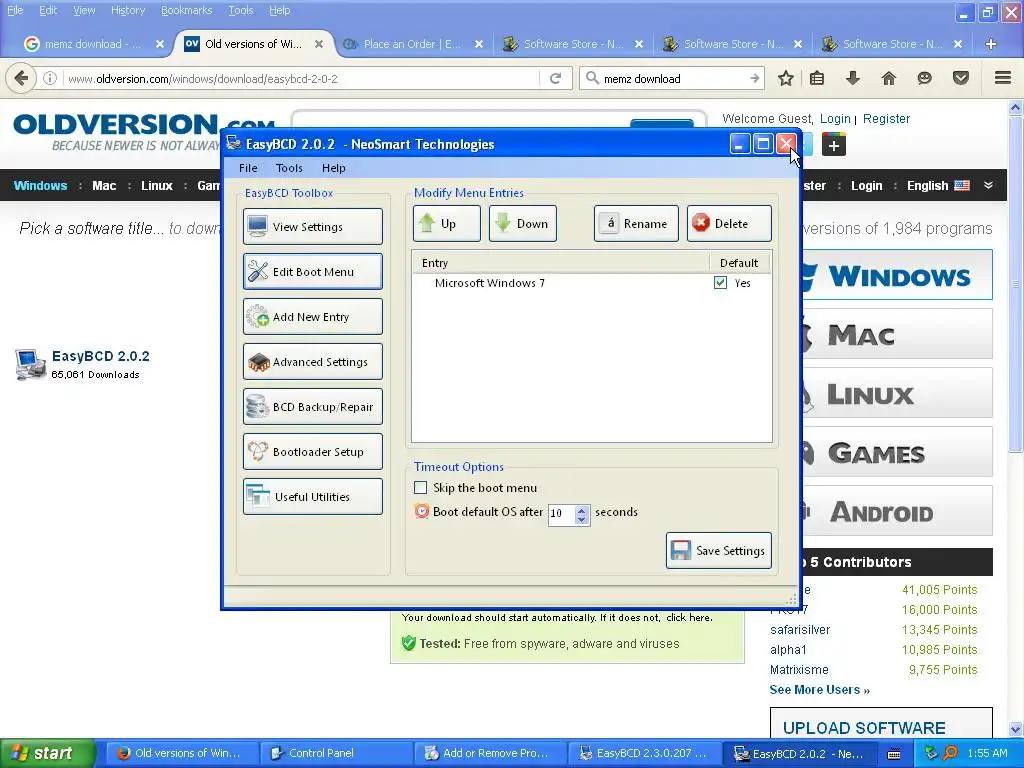Click the Firefox URL address bar
Viewport: 1024px width, 768px height.
[302, 78]
